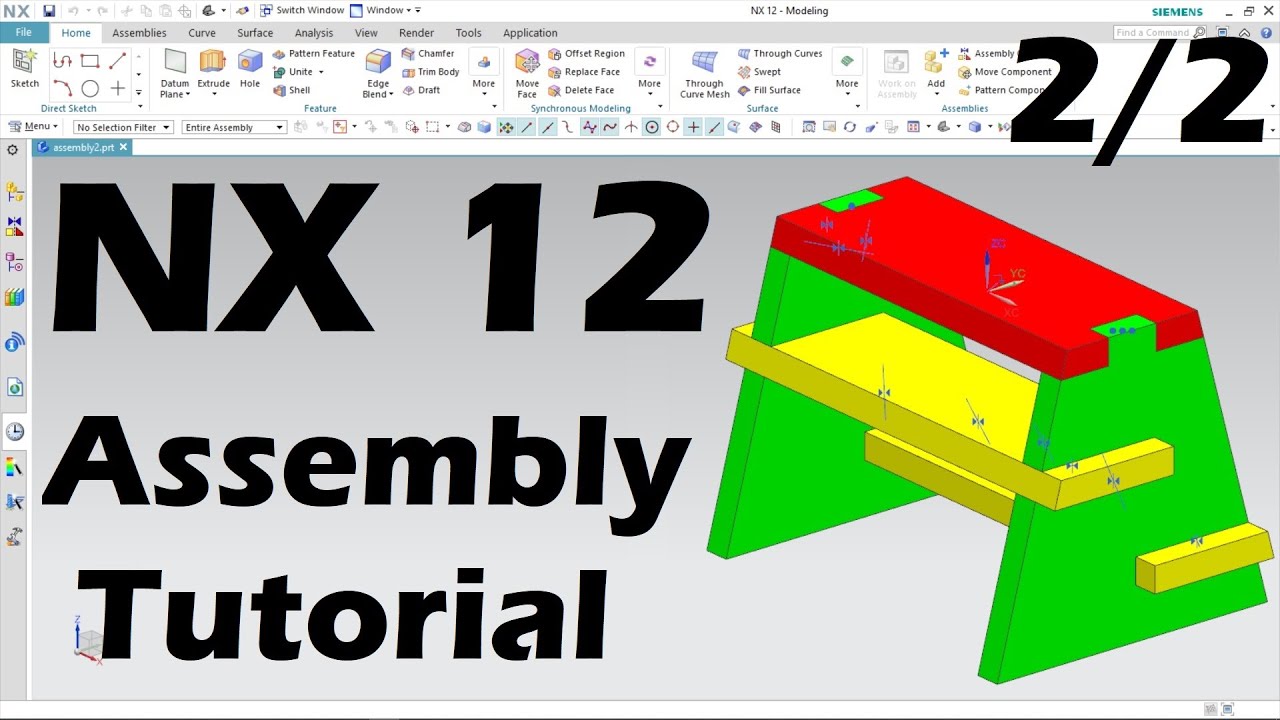
Task: Toggle the Arc Center snap option
Action: tap(652, 127)
